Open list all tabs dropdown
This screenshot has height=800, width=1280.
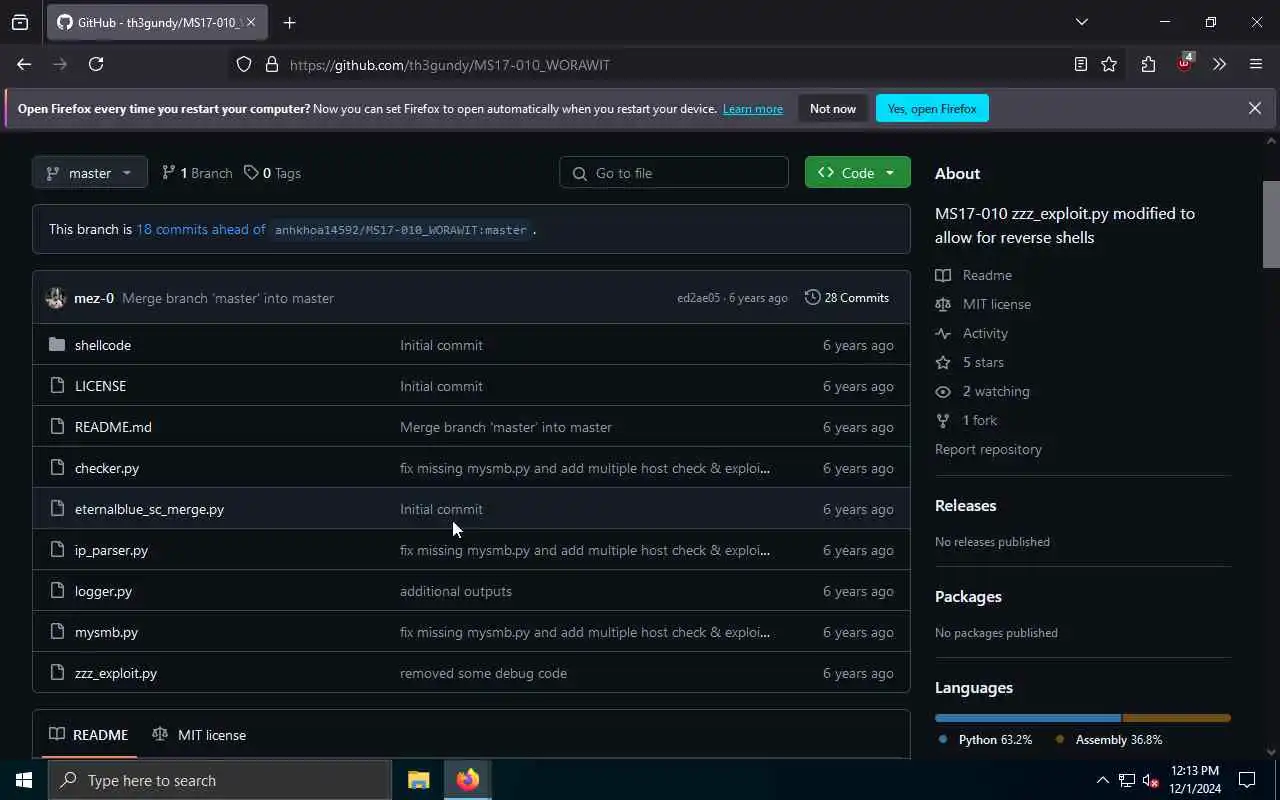tap(1081, 22)
